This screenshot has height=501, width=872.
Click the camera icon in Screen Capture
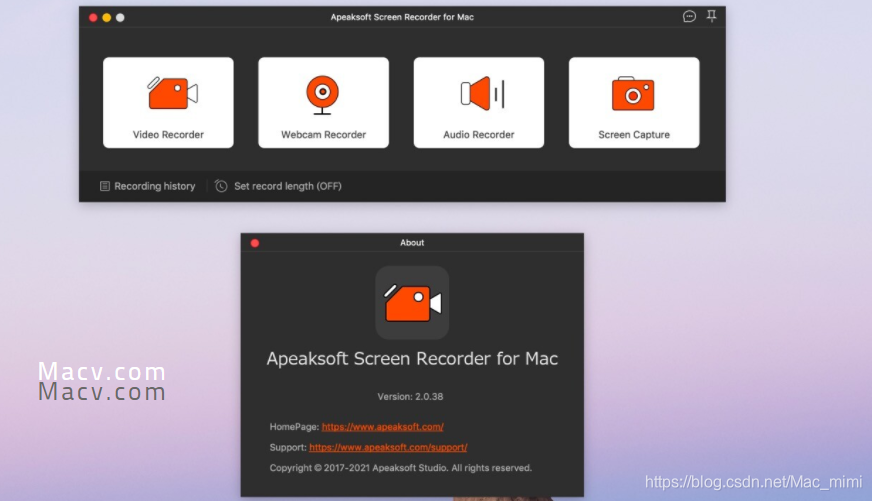(633, 93)
